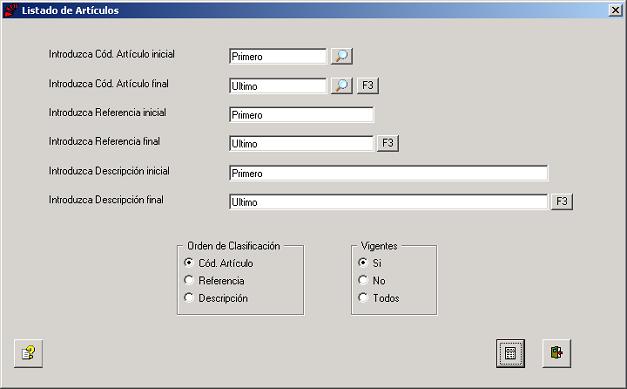
Task: Exit the dialog using the door icon
Action: 557,353
